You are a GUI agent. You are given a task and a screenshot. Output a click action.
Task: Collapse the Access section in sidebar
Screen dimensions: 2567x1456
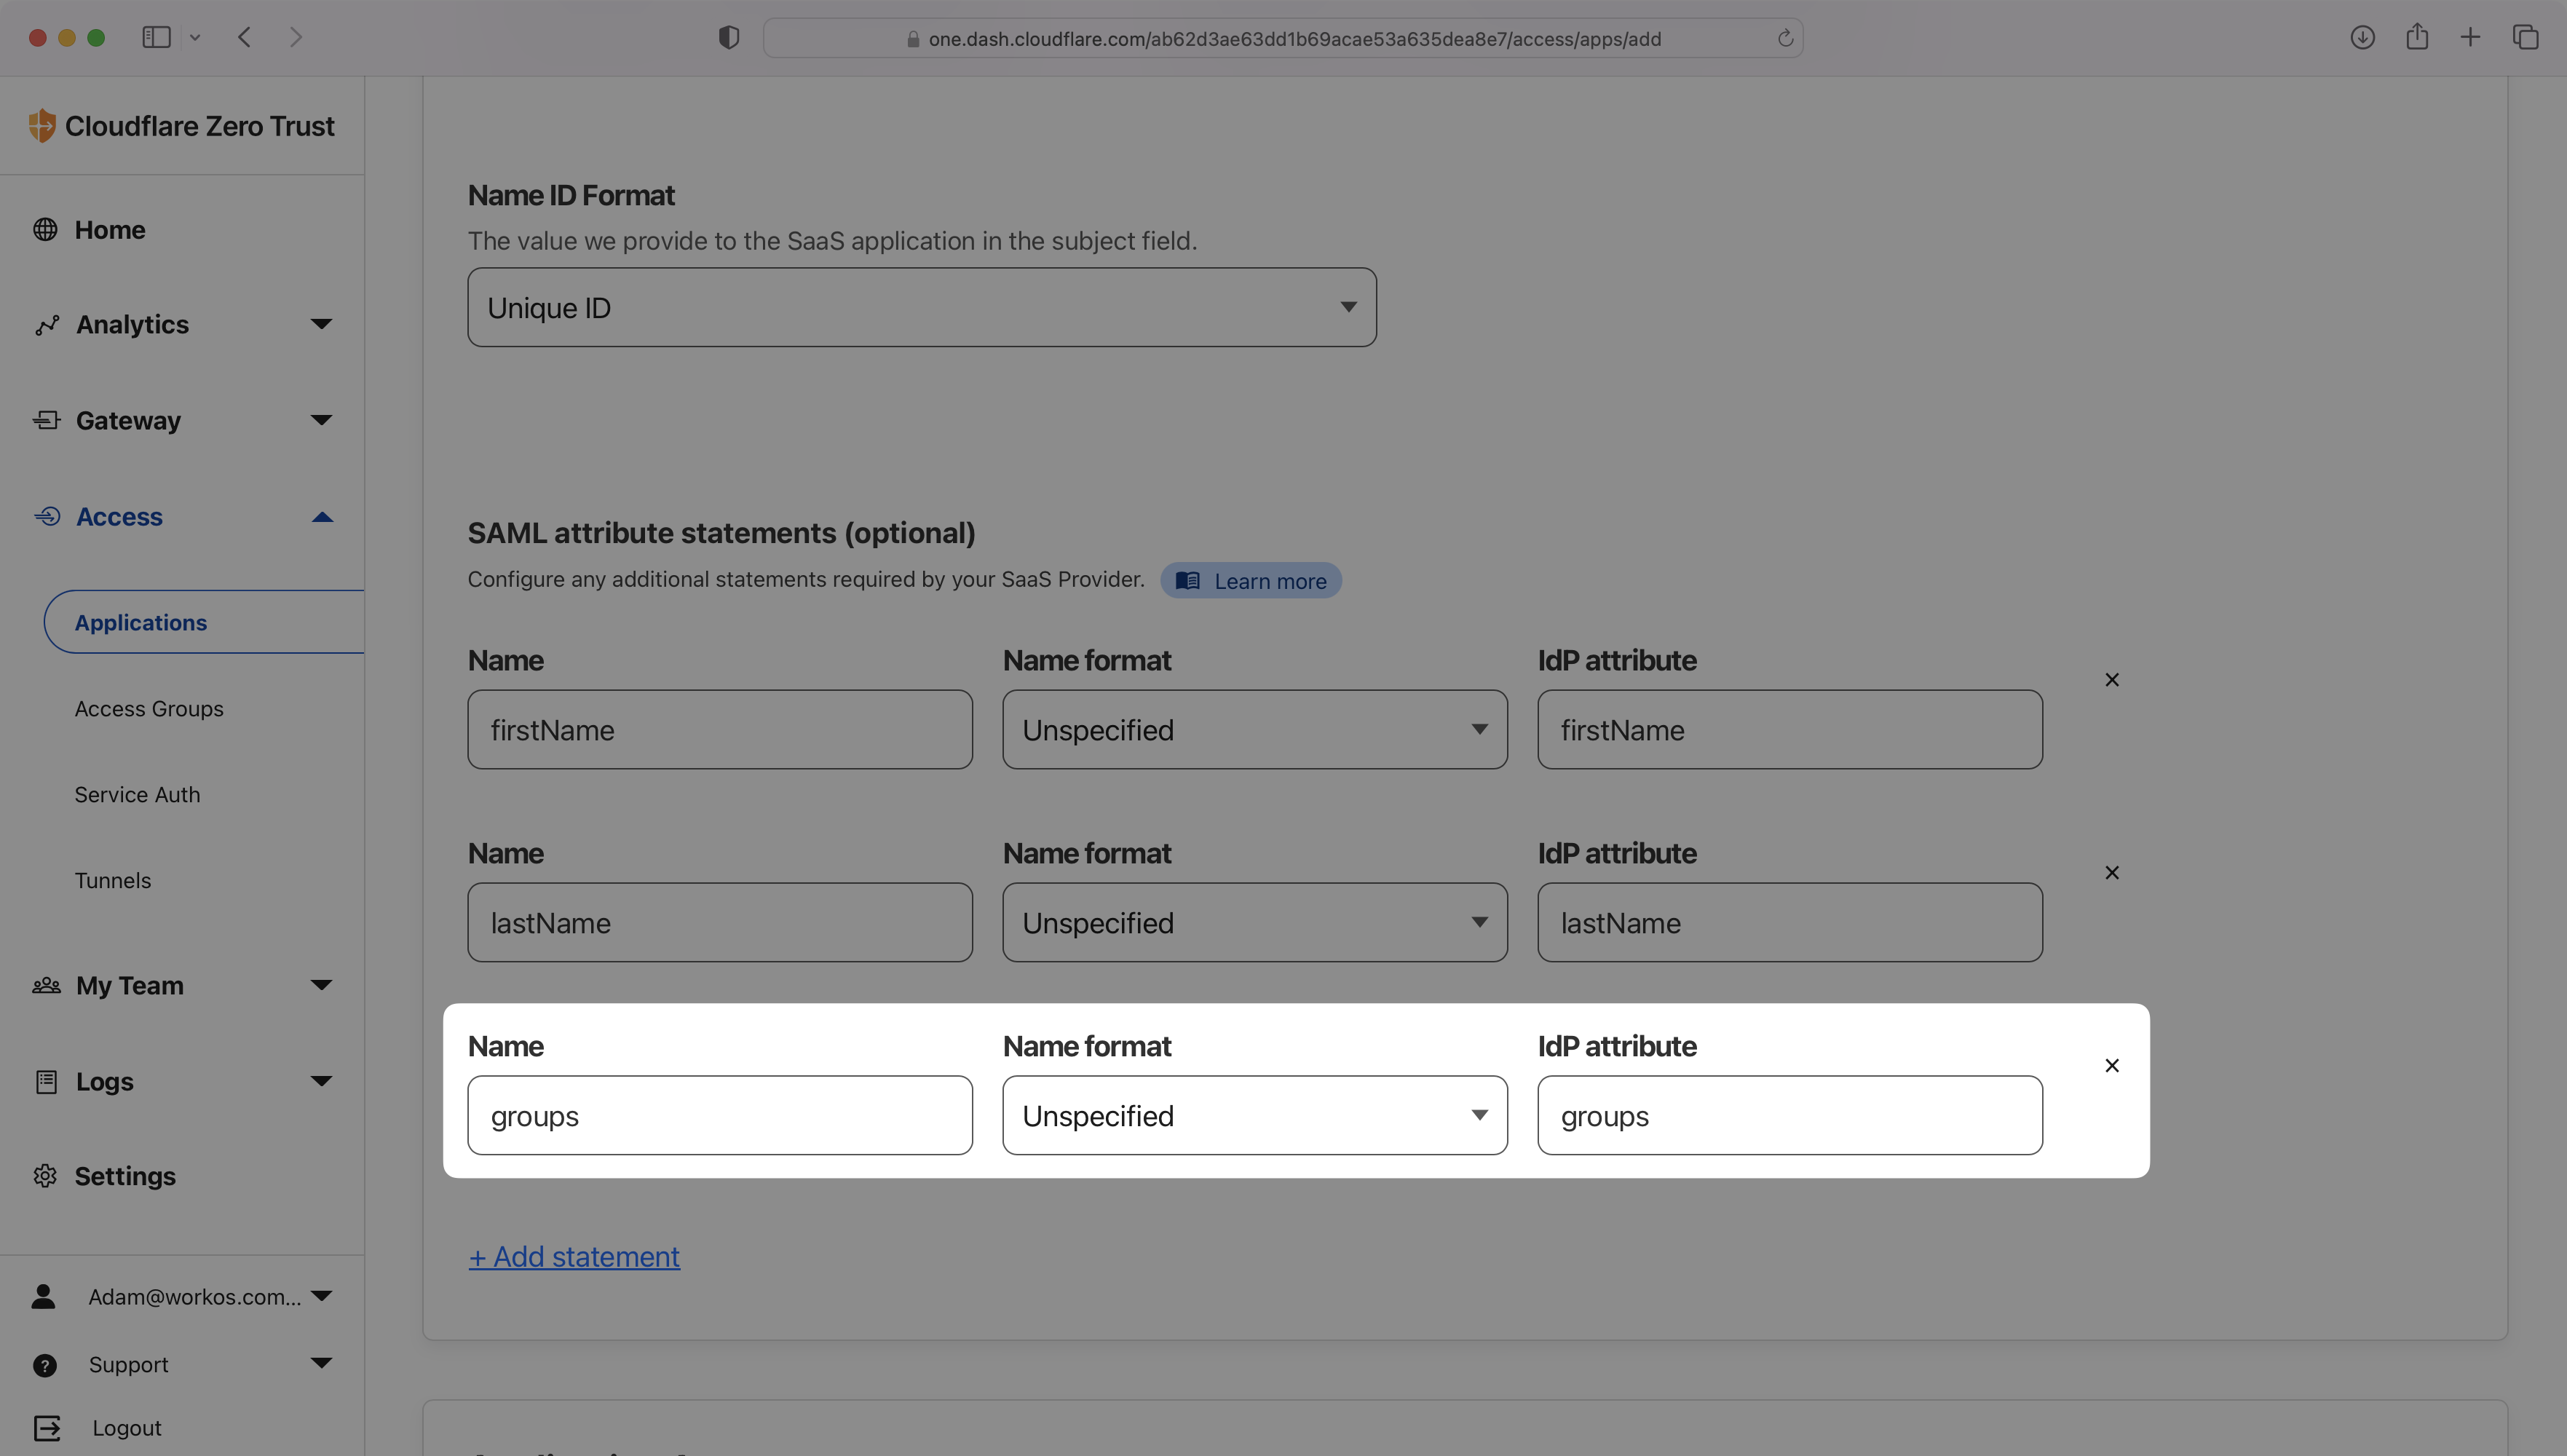coord(321,516)
